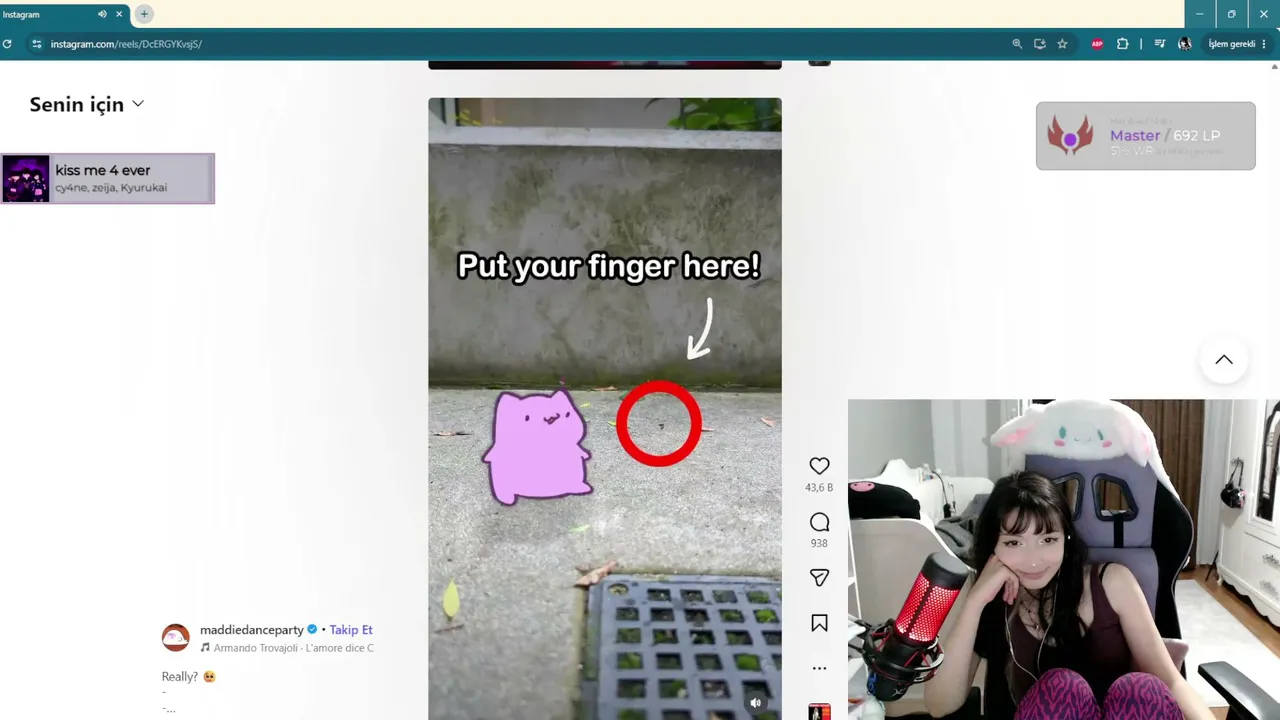Open comments on the reel
This screenshot has height=720, width=1280.
pyautogui.click(x=819, y=522)
